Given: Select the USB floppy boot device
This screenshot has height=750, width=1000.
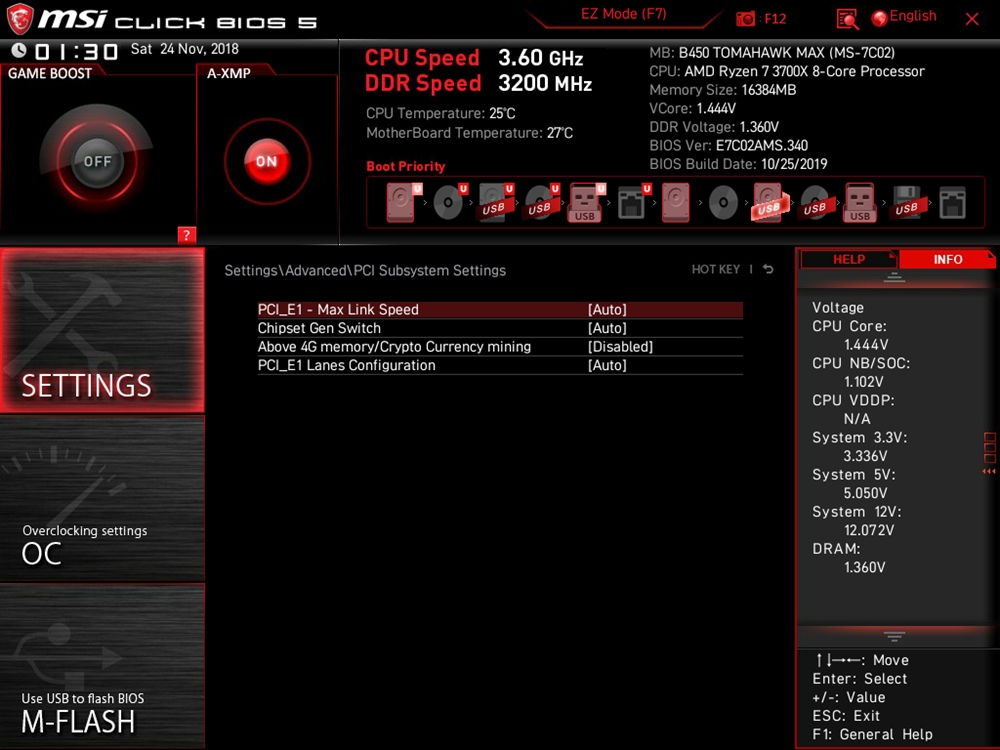Looking at the screenshot, I should pos(906,202).
